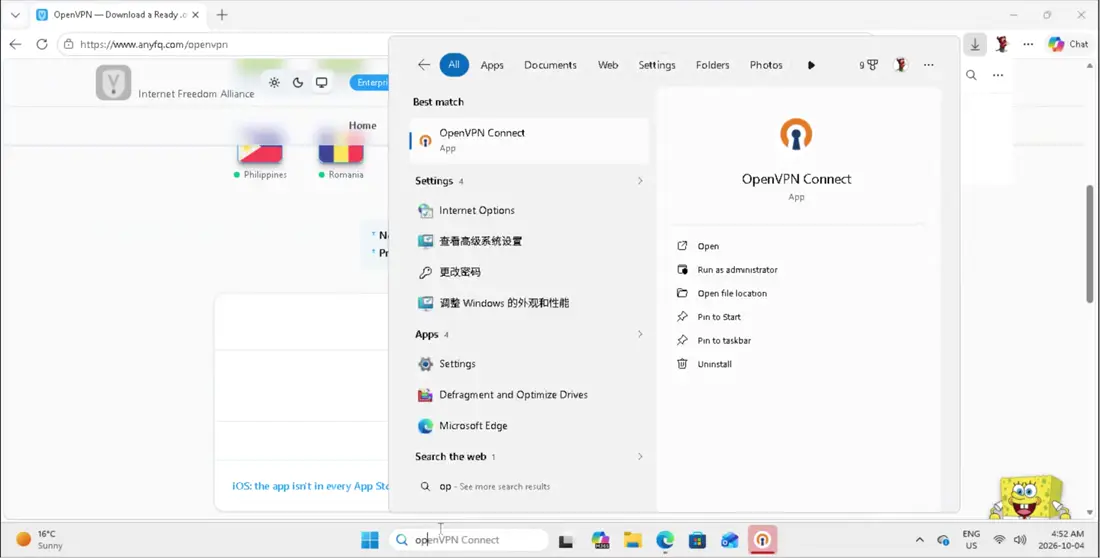Click the Edge page vertical scrollbar
1100x558 pixels.
pyautogui.click(x=1089, y=244)
